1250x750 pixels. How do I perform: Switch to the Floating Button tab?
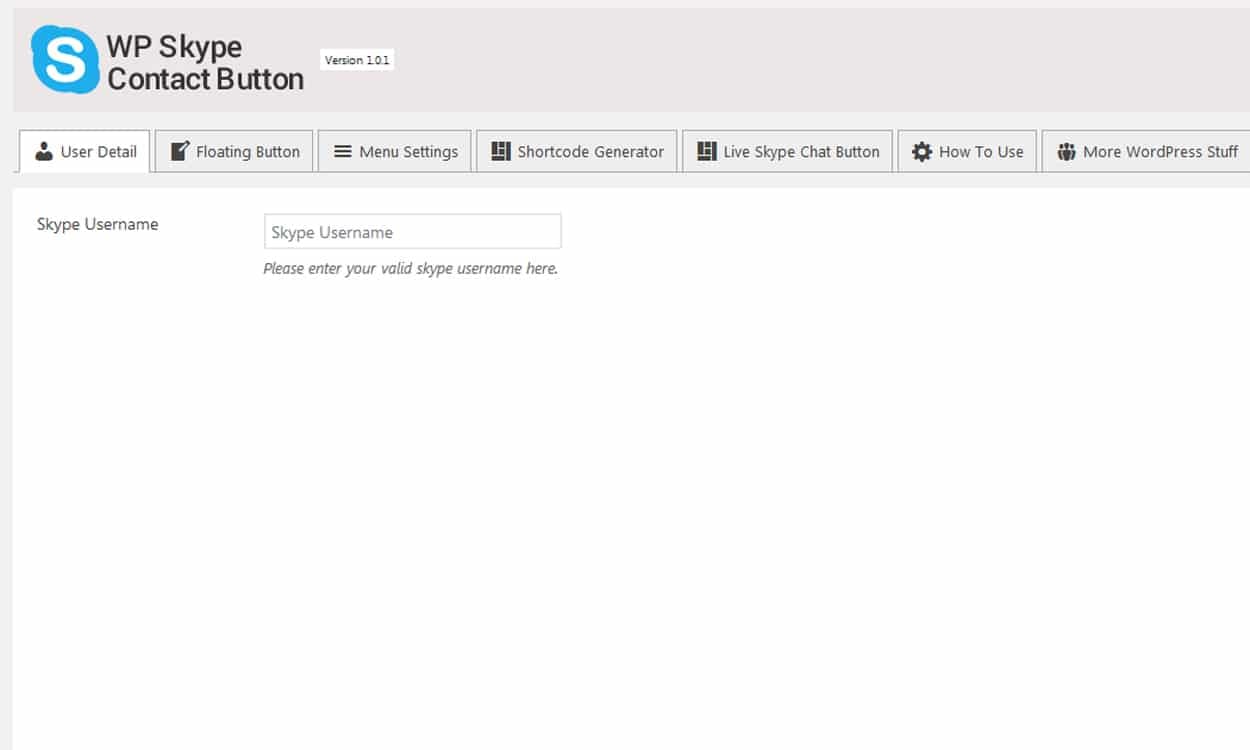[234, 151]
